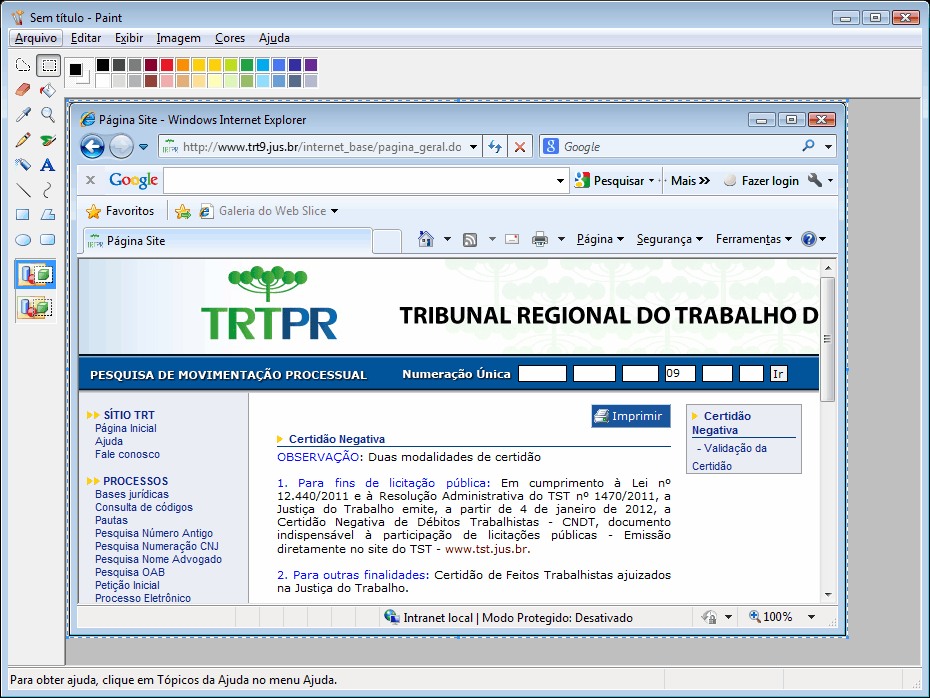The height and width of the screenshot is (698, 930).
Task: Open the recent pages dropdown arrow
Action: [x=144, y=147]
